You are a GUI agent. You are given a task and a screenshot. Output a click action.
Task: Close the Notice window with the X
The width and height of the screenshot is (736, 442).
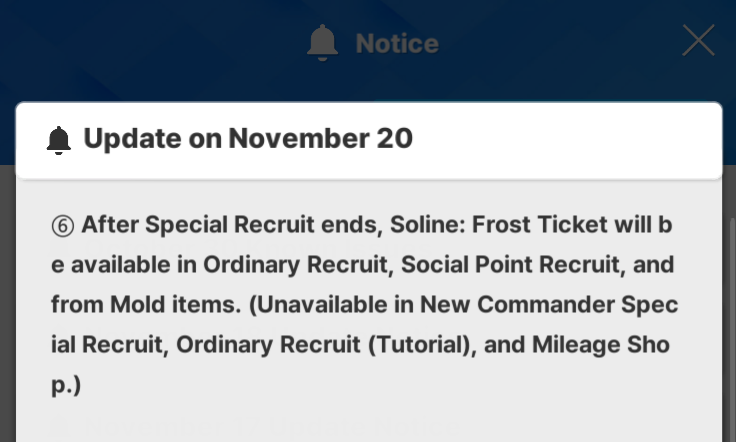click(x=698, y=40)
